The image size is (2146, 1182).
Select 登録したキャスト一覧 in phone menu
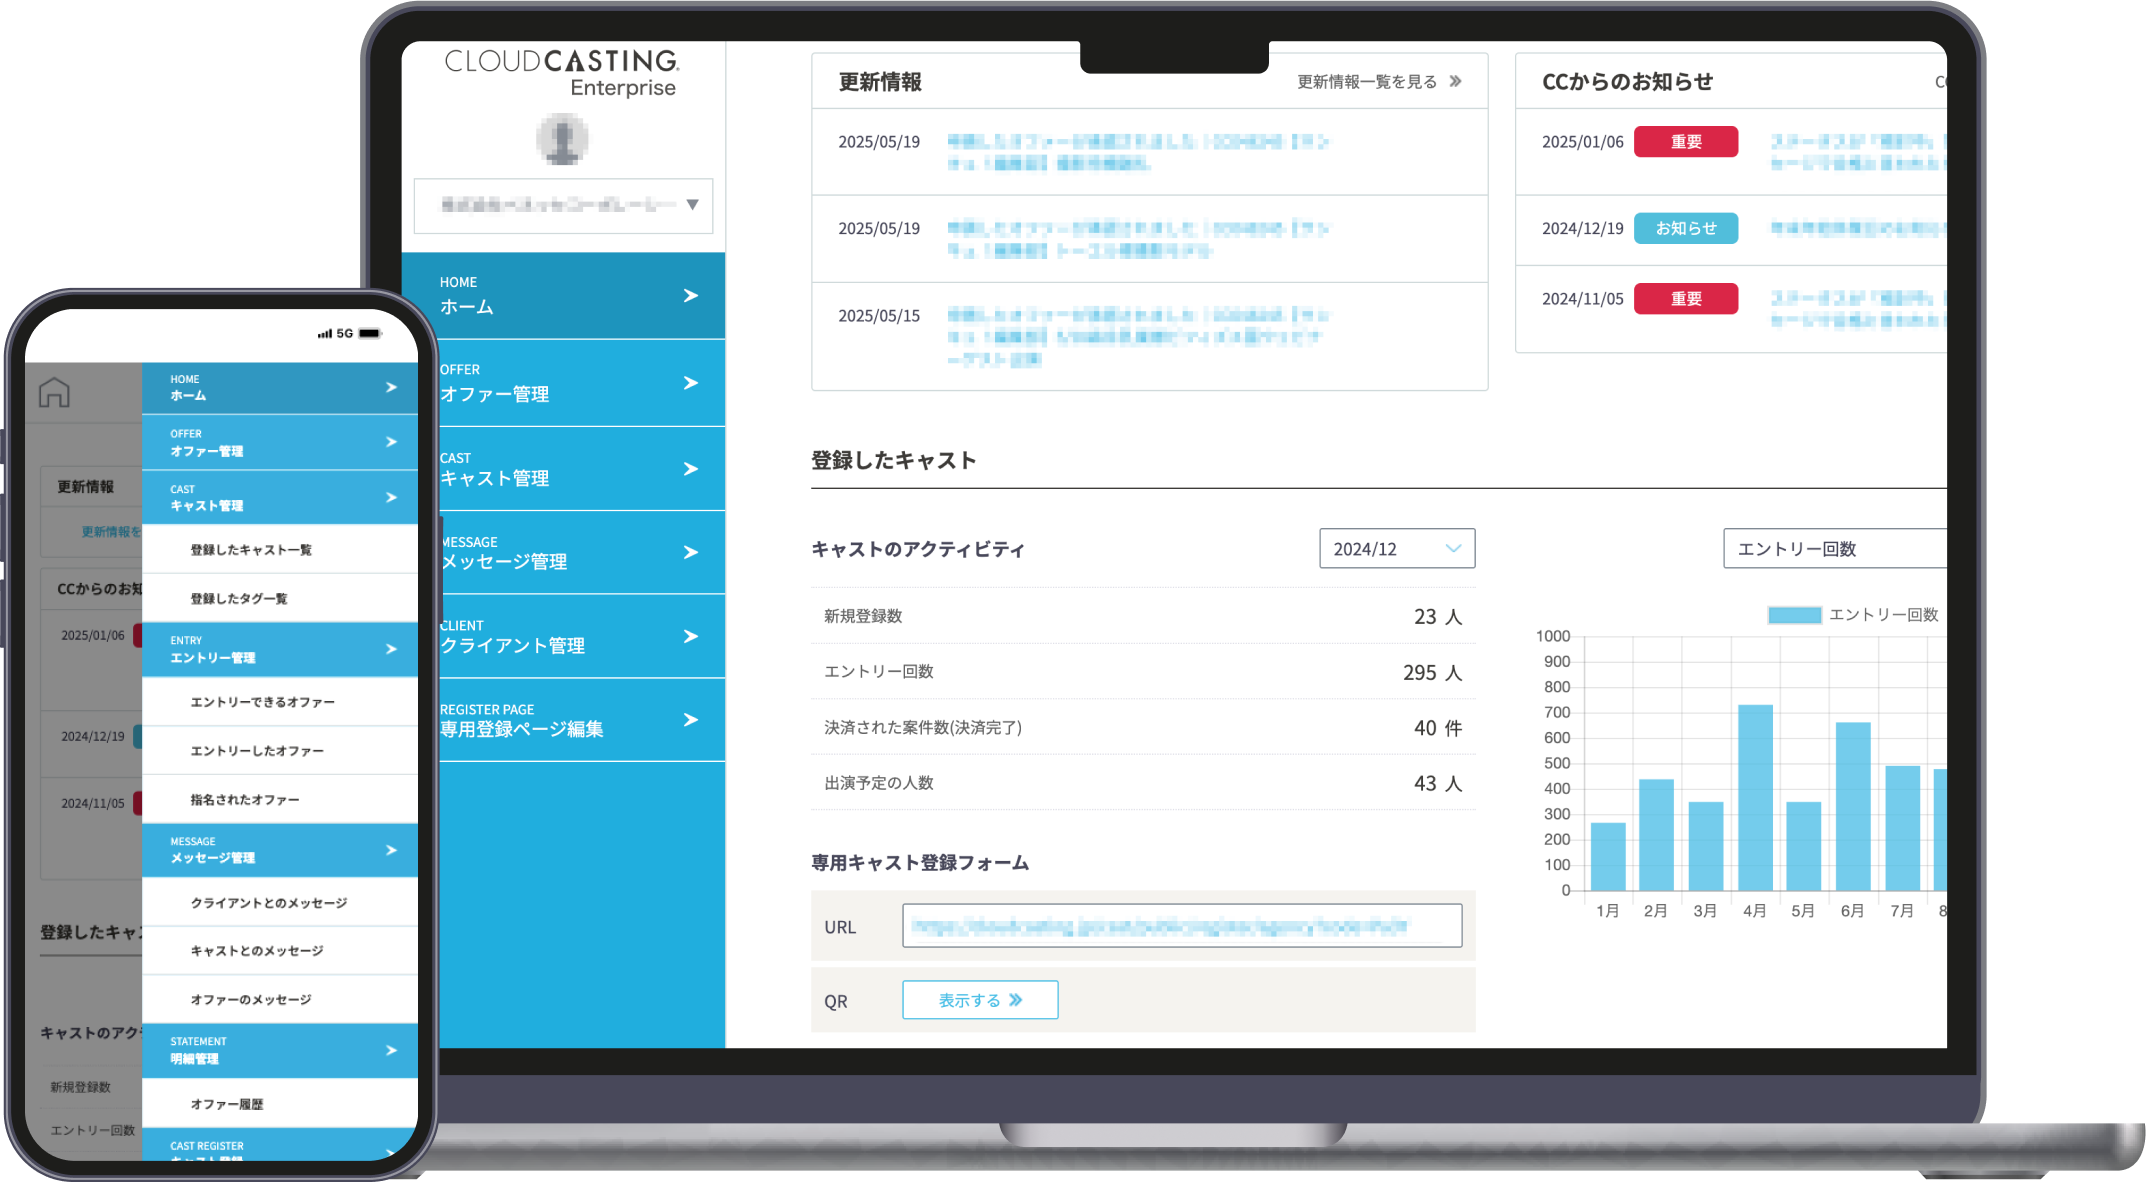251,550
